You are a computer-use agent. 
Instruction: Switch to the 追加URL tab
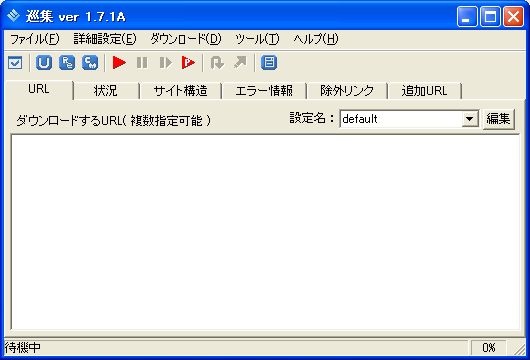[425, 91]
